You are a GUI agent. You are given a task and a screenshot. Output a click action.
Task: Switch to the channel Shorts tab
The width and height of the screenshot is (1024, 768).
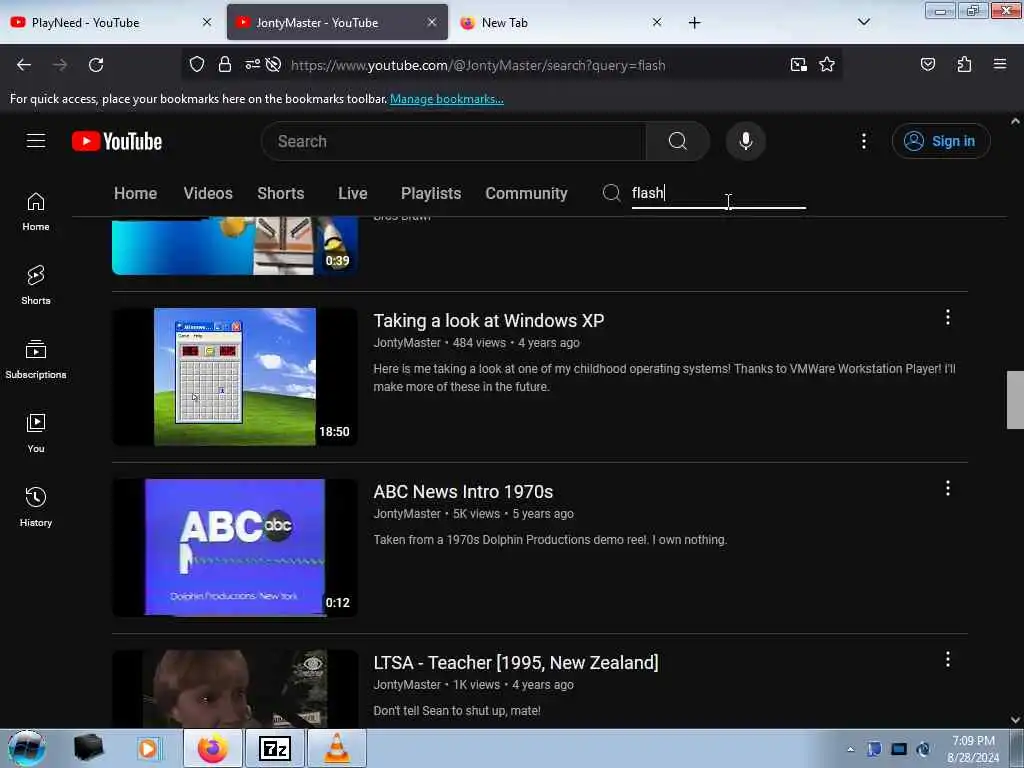(x=281, y=193)
